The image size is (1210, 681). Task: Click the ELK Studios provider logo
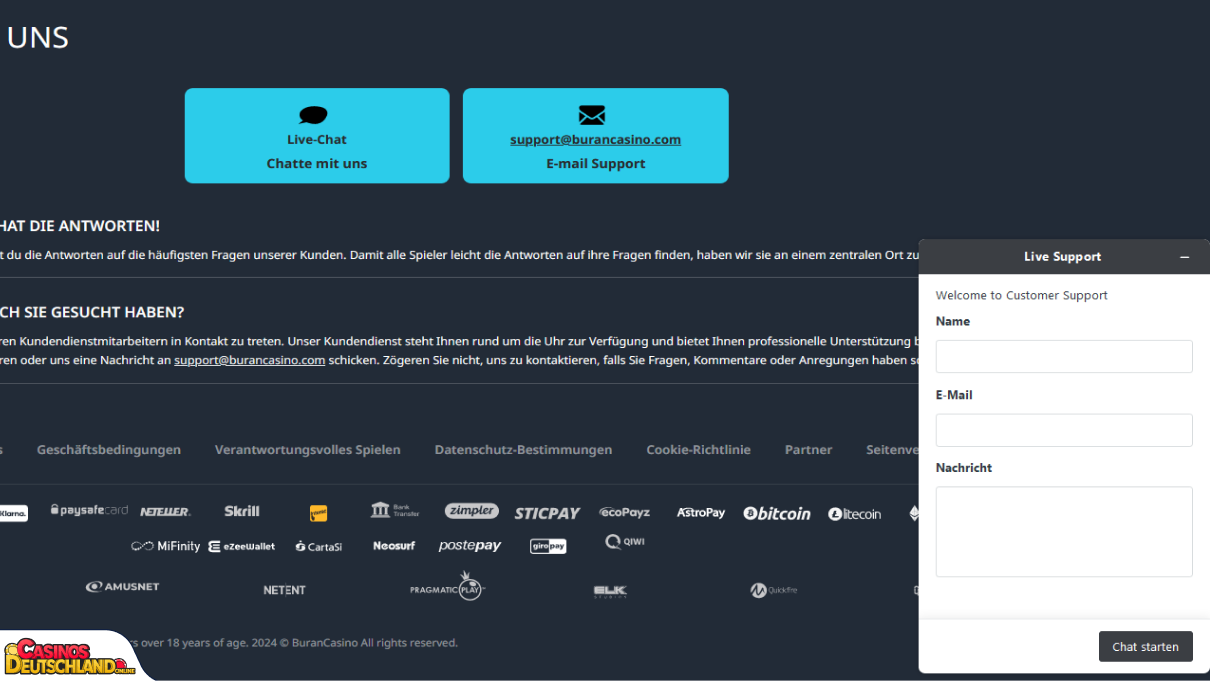610,591
